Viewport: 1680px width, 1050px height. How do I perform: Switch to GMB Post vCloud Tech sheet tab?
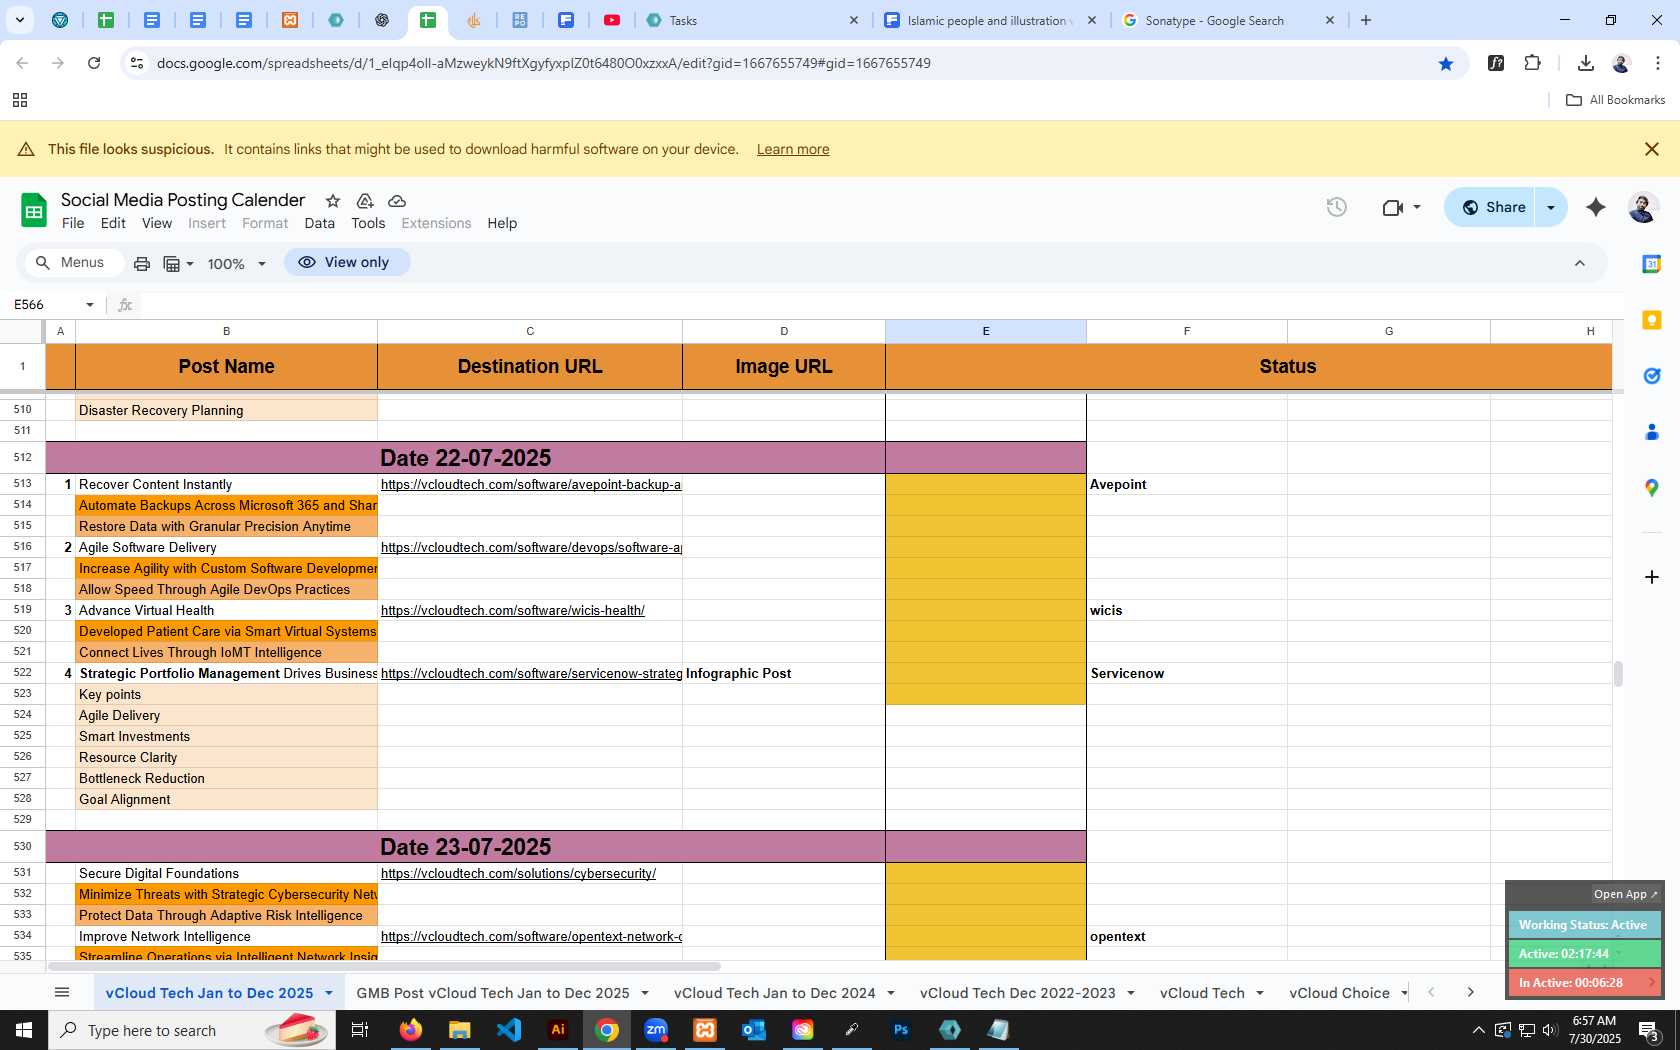coord(493,993)
